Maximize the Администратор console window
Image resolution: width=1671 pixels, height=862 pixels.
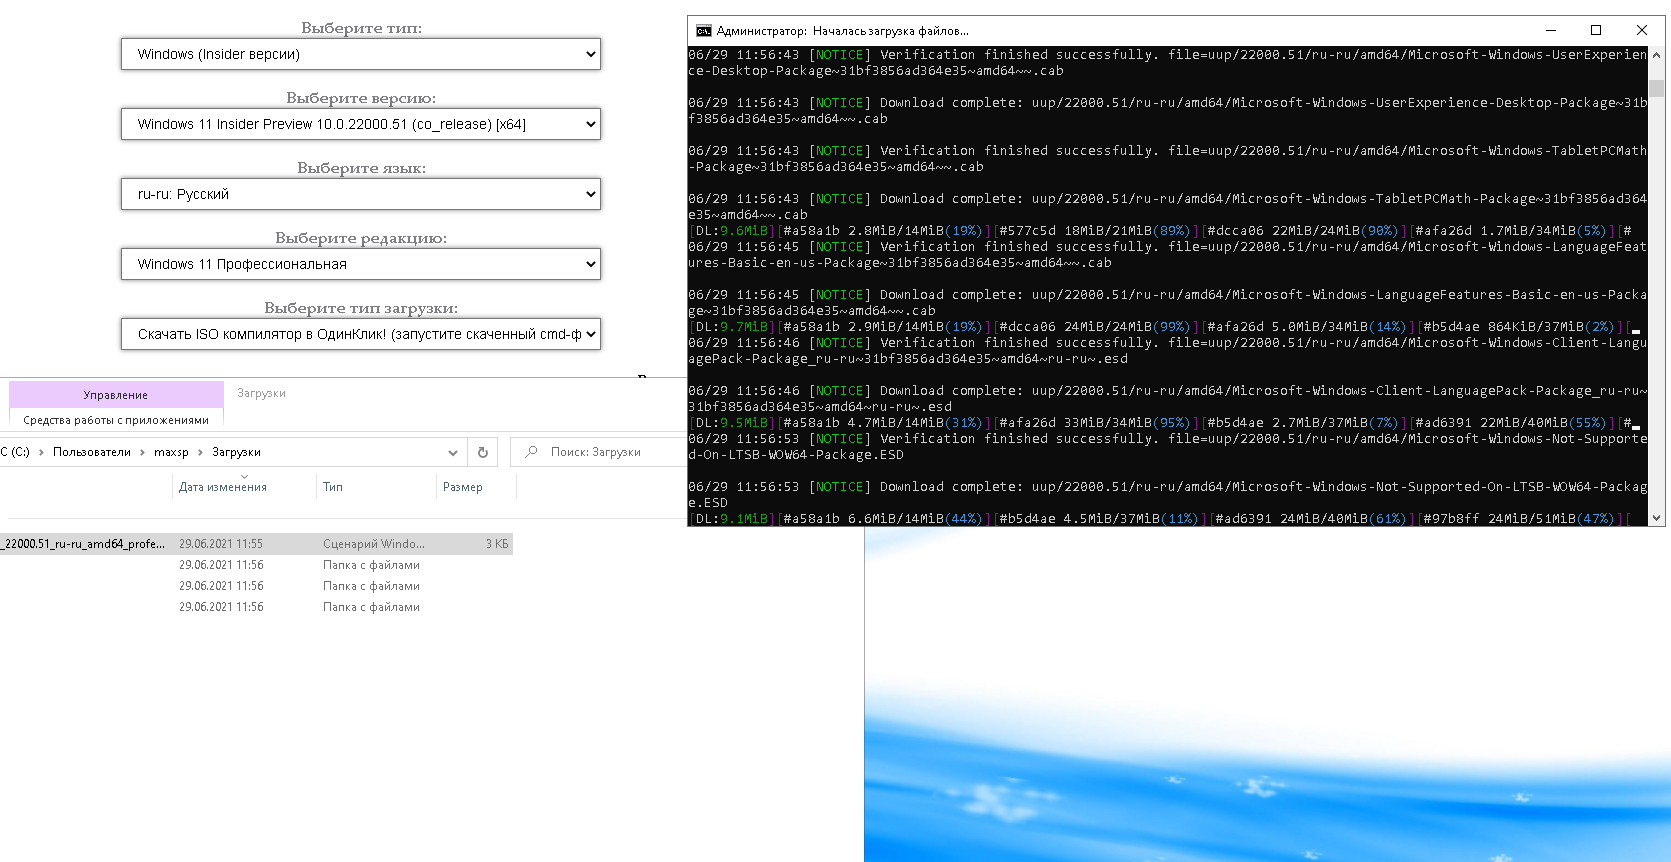tap(1596, 31)
